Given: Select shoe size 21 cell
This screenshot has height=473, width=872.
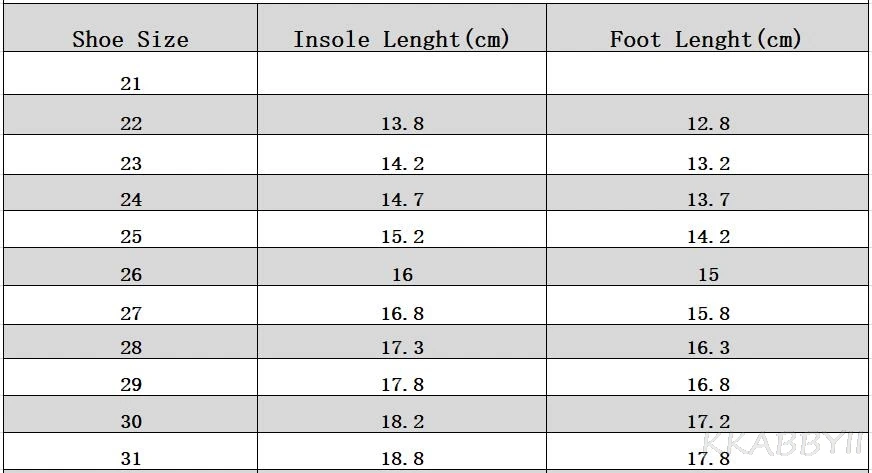Looking at the screenshot, I should pos(131,84).
